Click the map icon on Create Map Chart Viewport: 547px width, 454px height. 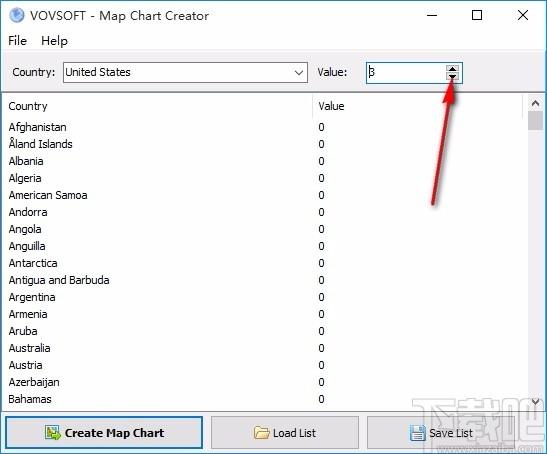point(53,433)
